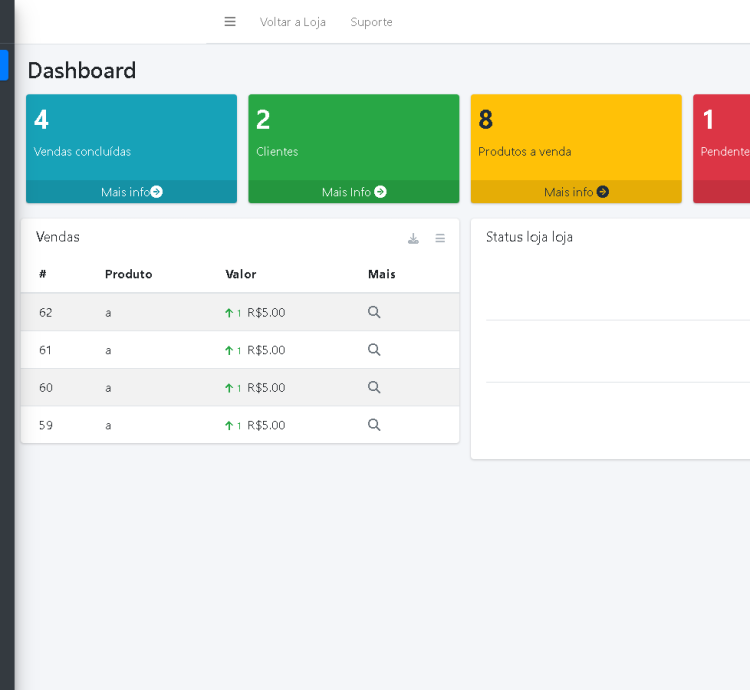The width and height of the screenshot is (750, 690).
Task: Click magnifier icon for sale 60
Action: (x=374, y=387)
